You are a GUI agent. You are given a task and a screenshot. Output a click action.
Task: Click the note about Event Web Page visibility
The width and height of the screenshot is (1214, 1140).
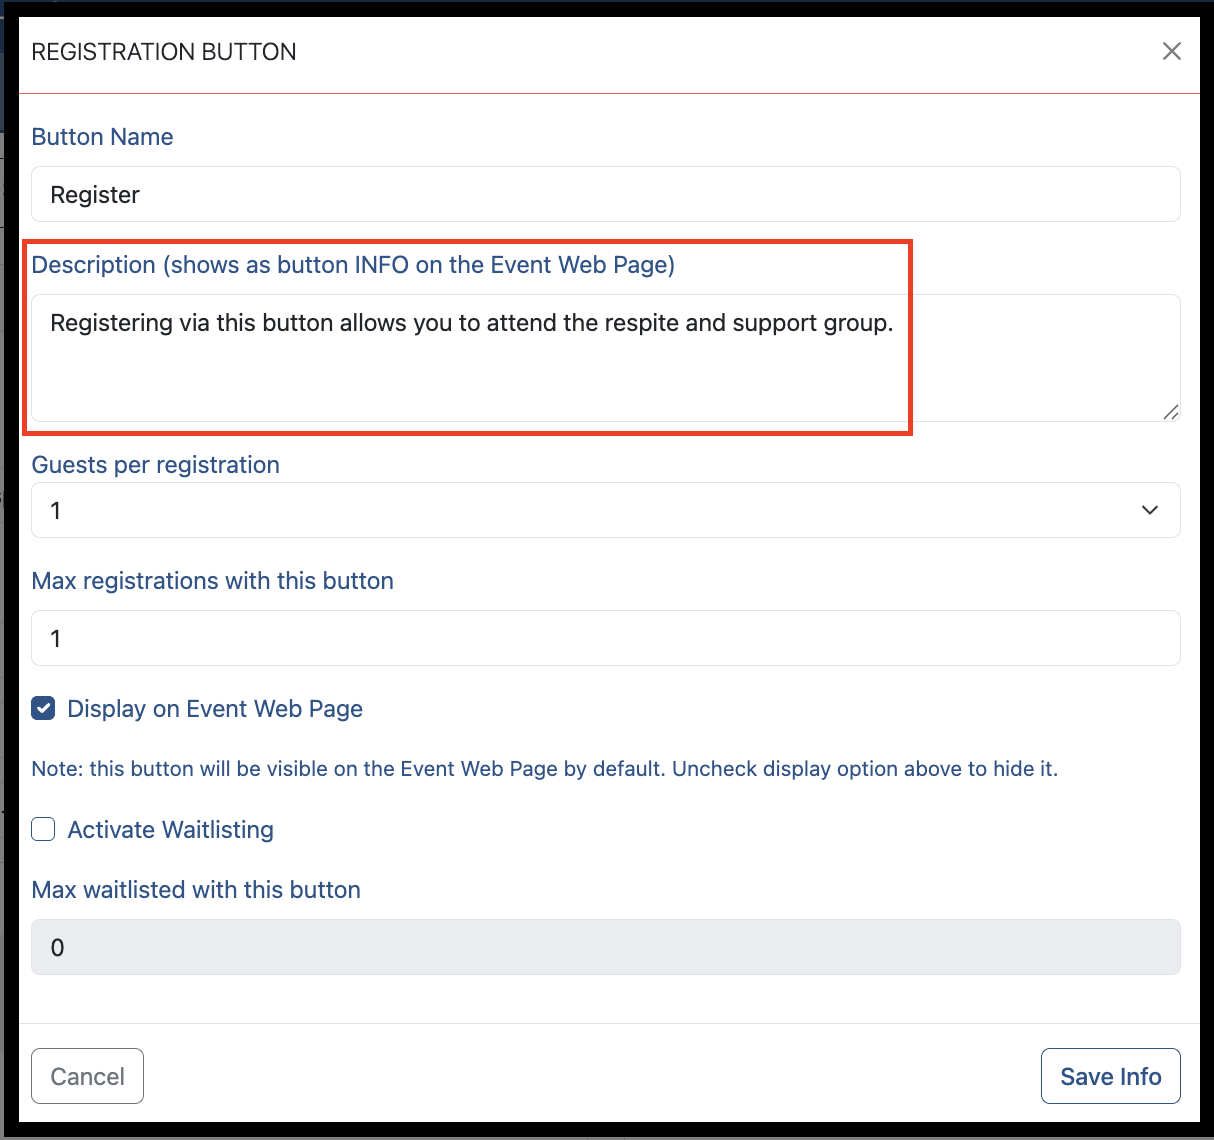pyautogui.click(x=545, y=769)
